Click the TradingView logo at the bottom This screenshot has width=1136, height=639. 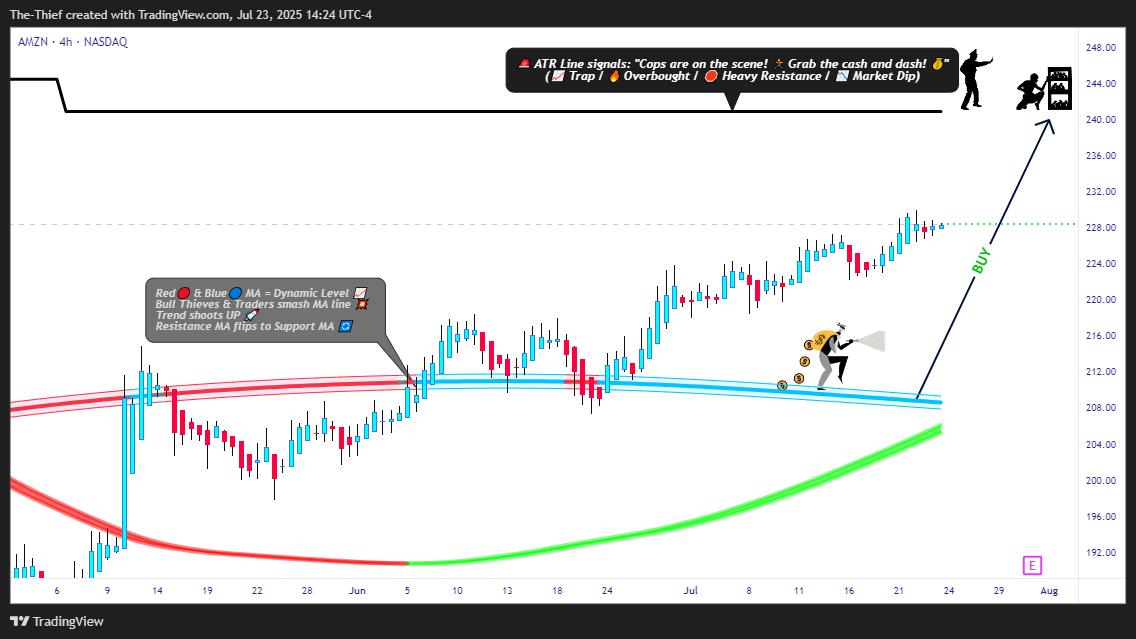point(57,622)
